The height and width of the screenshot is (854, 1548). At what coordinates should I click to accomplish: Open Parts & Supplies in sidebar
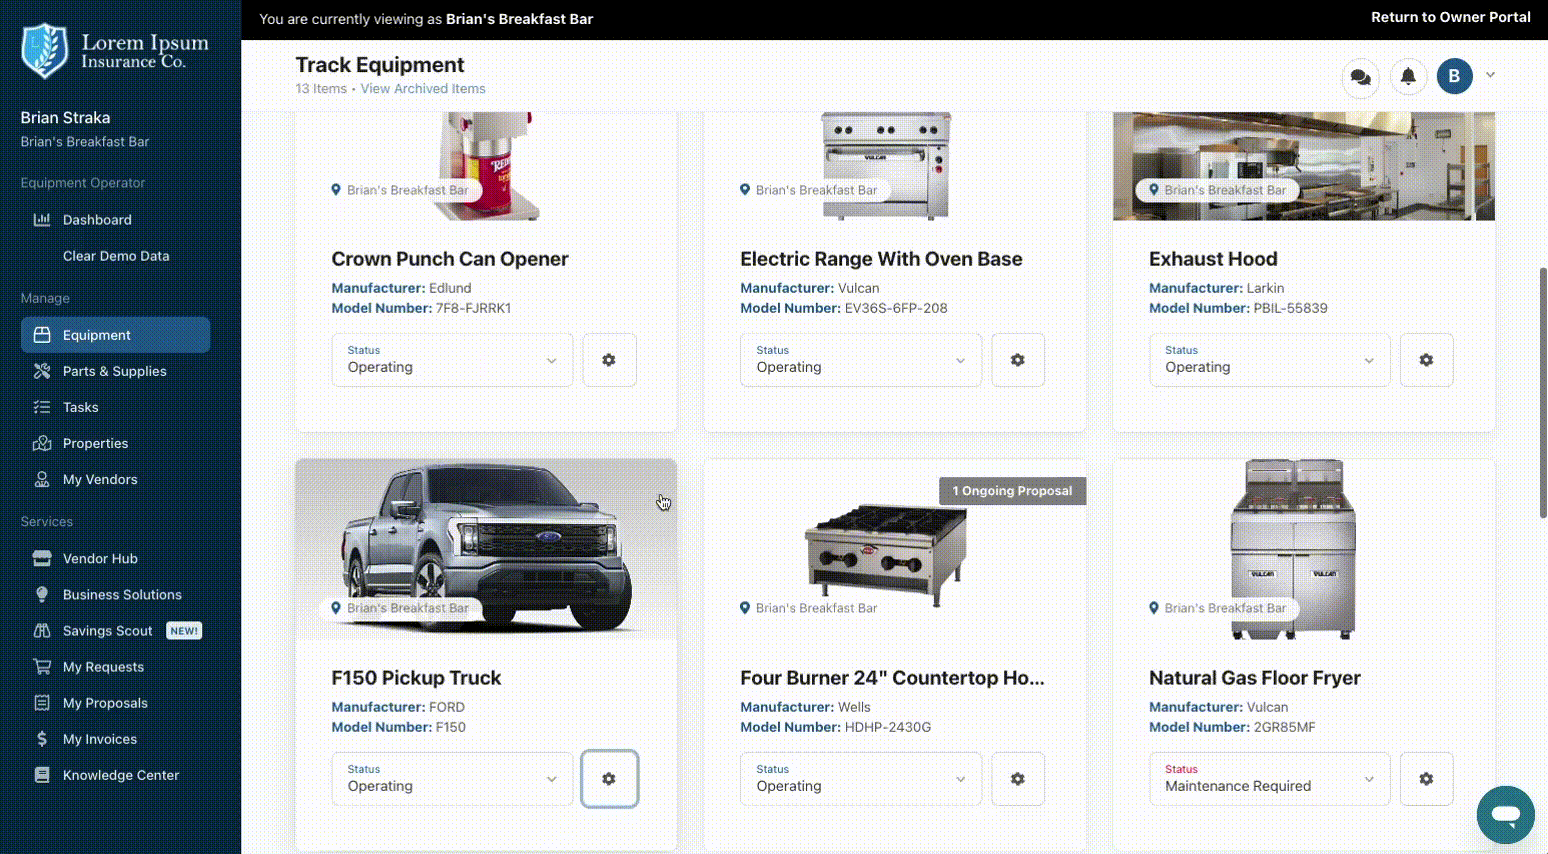(x=115, y=371)
